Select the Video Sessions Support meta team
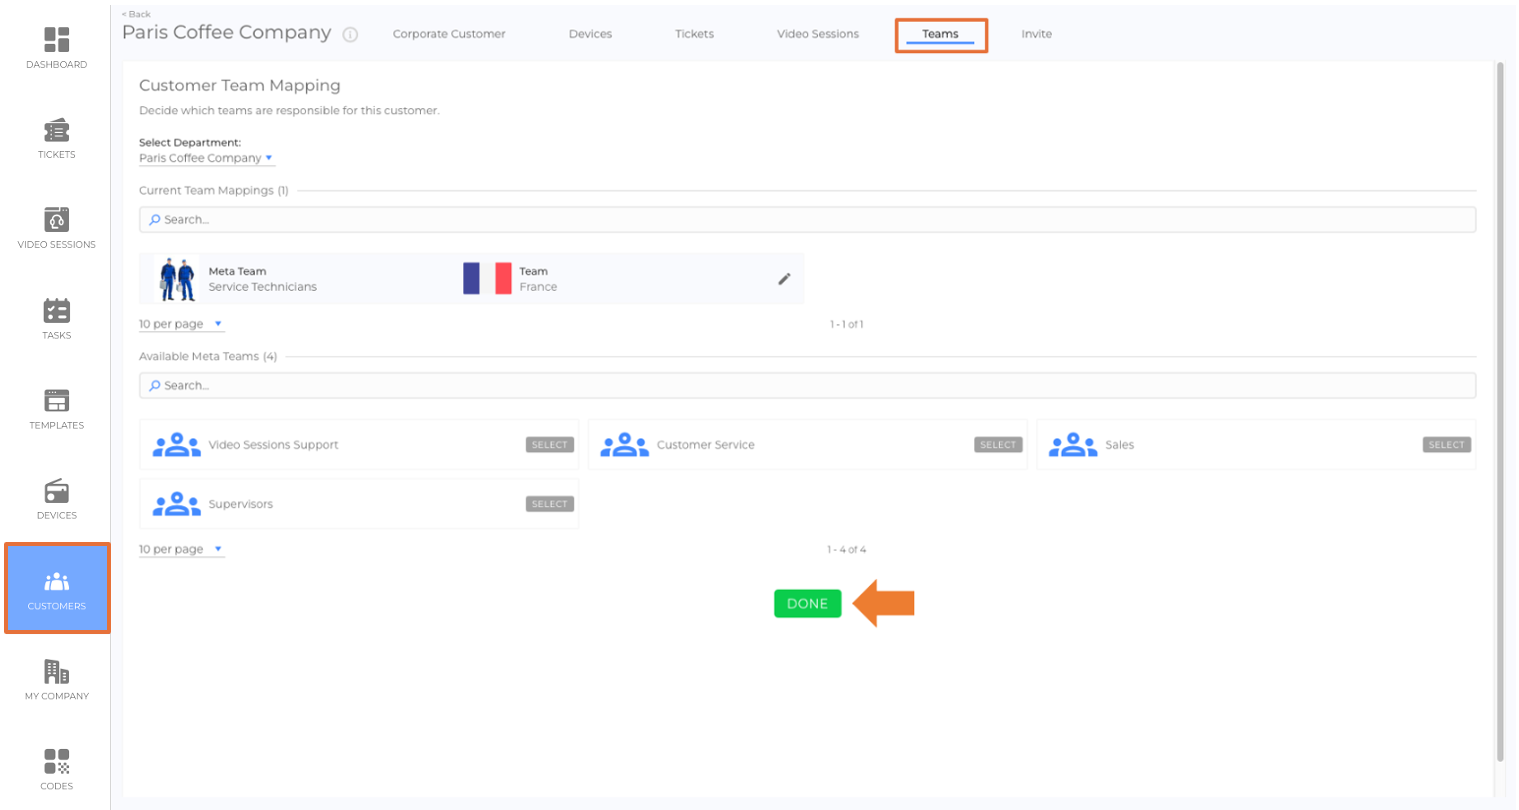This screenshot has width=1519, height=810. click(x=549, y=445)
